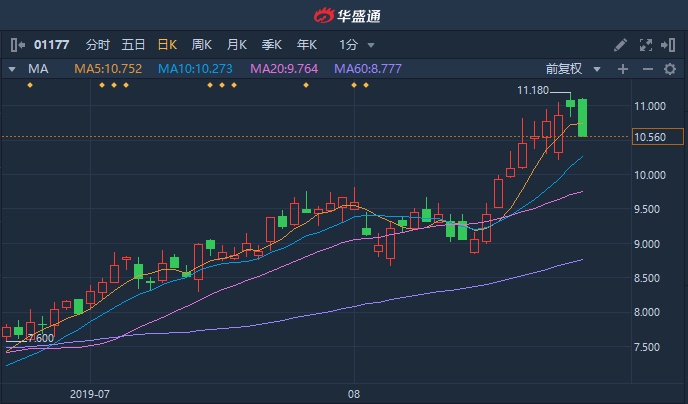Image resolution: width=688 pixels, height=404 pixels.
Task: Show the 年K yearly chart
Action: 306,45
